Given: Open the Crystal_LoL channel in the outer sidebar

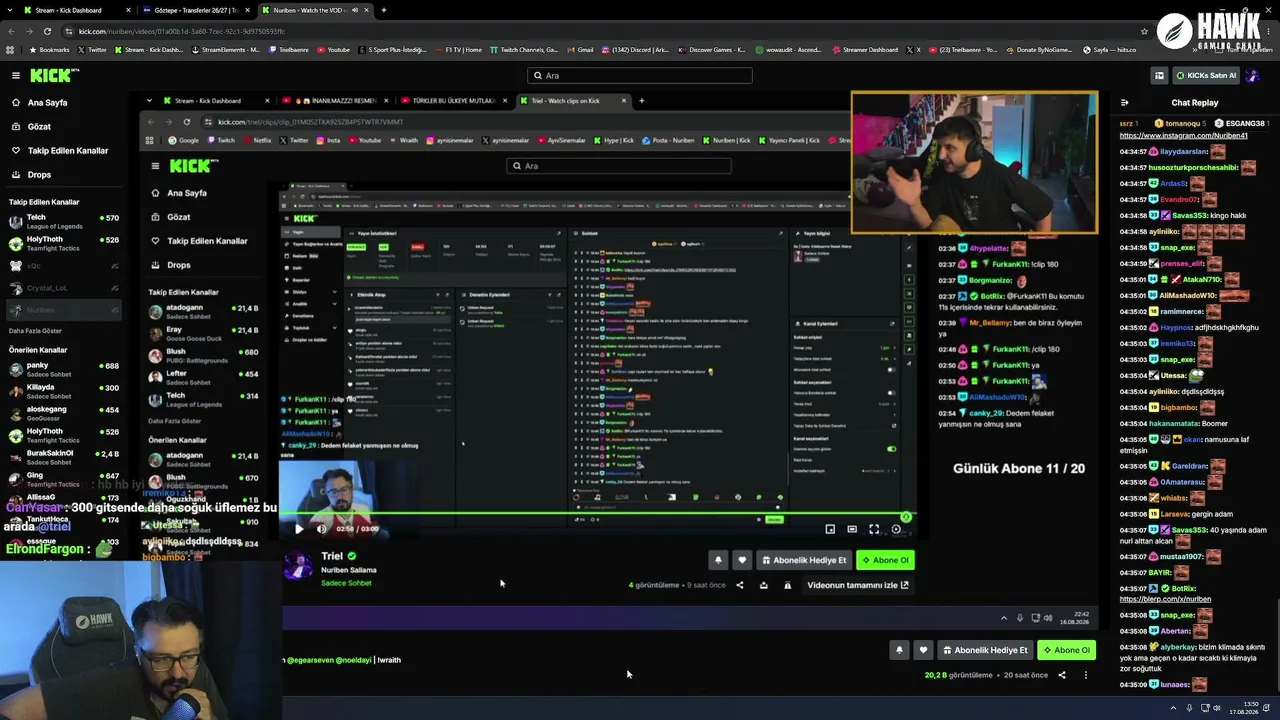Looking at the screenshot, I should 64,288.
